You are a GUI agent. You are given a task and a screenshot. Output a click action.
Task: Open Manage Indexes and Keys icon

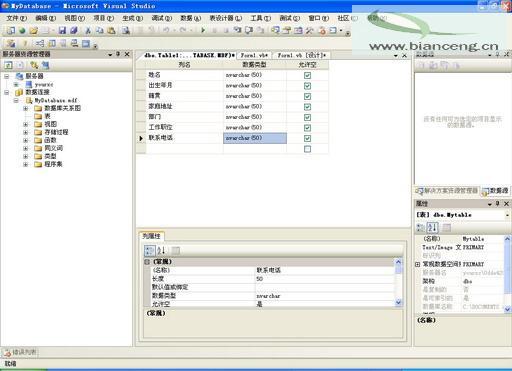[52, 43]
